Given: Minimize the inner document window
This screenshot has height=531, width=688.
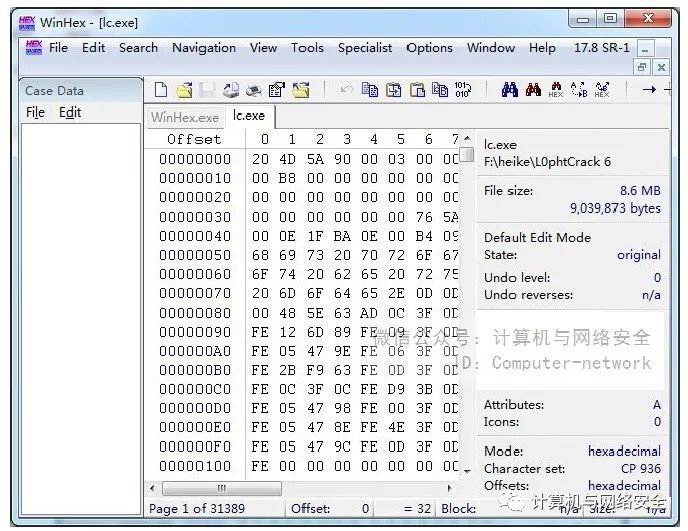Looking at the screenshot, I should point(645,48).
